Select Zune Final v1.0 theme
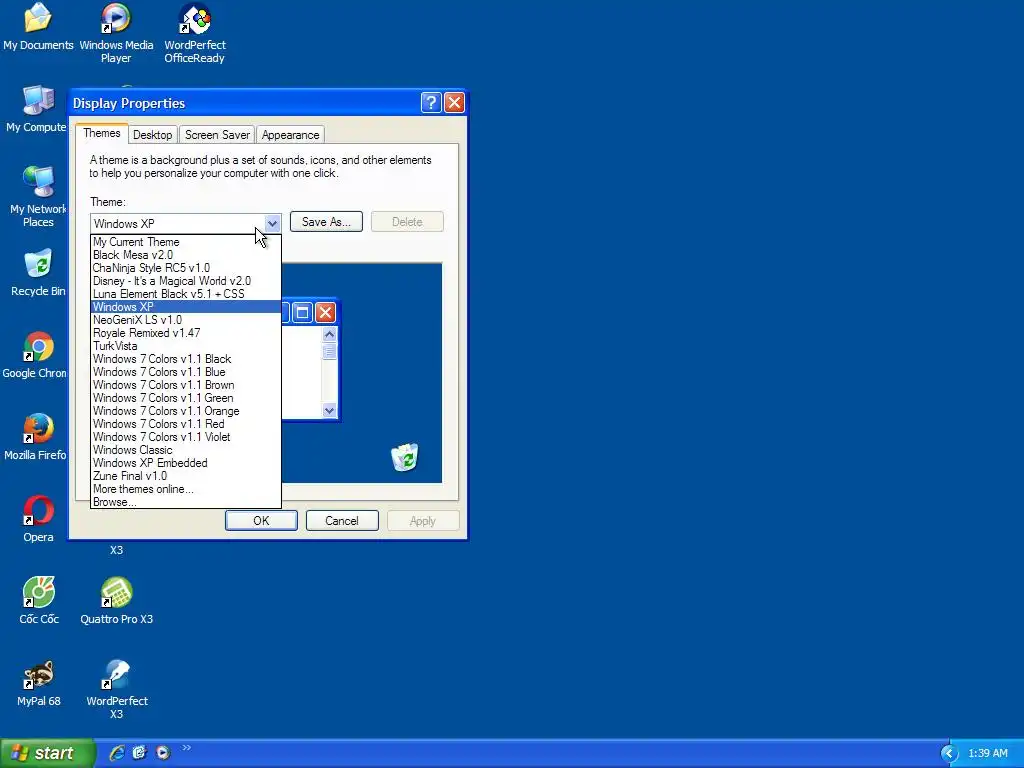Viewport: 1024px width, 768px height. [185, 476]
